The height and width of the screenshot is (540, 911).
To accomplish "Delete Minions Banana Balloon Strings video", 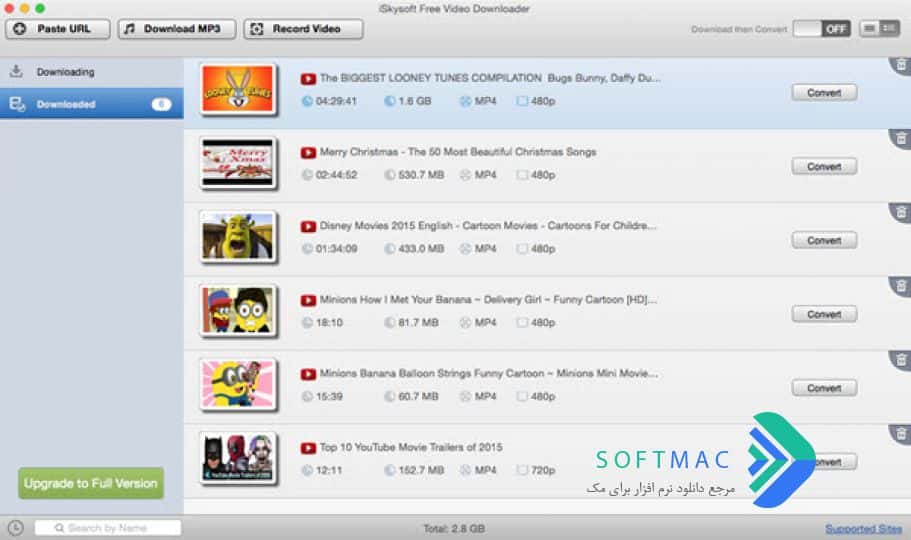I will click(901, 360).
